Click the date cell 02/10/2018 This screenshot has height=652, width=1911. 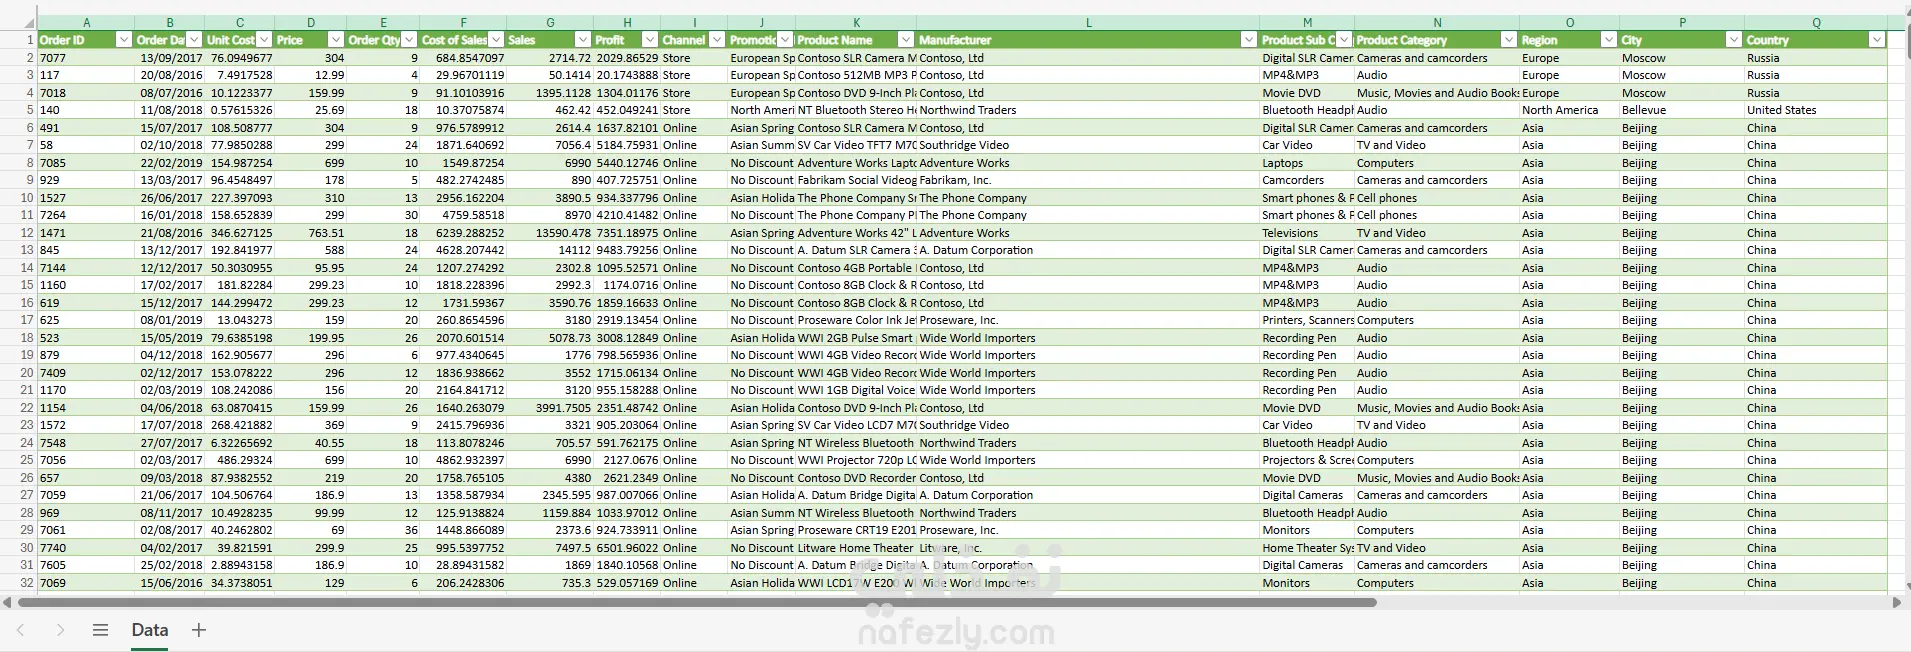click(x=169, y=145)
